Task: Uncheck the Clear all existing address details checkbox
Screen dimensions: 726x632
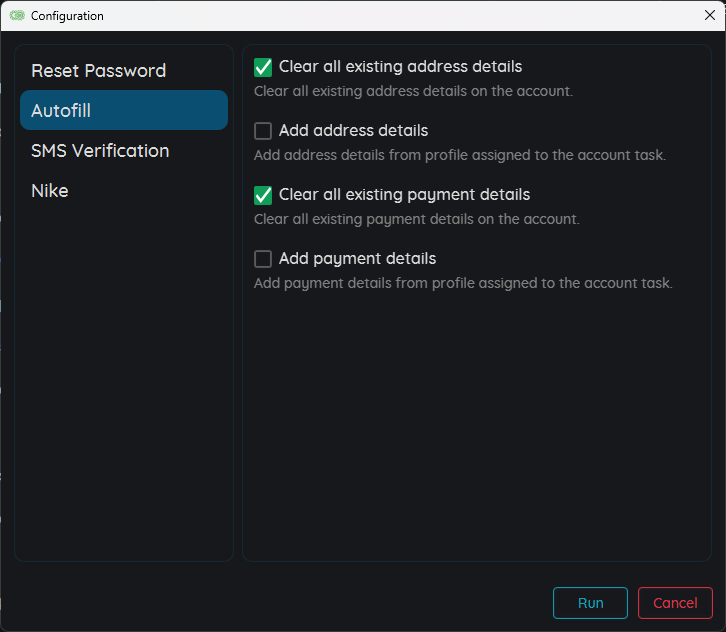Action: point(263,67)
